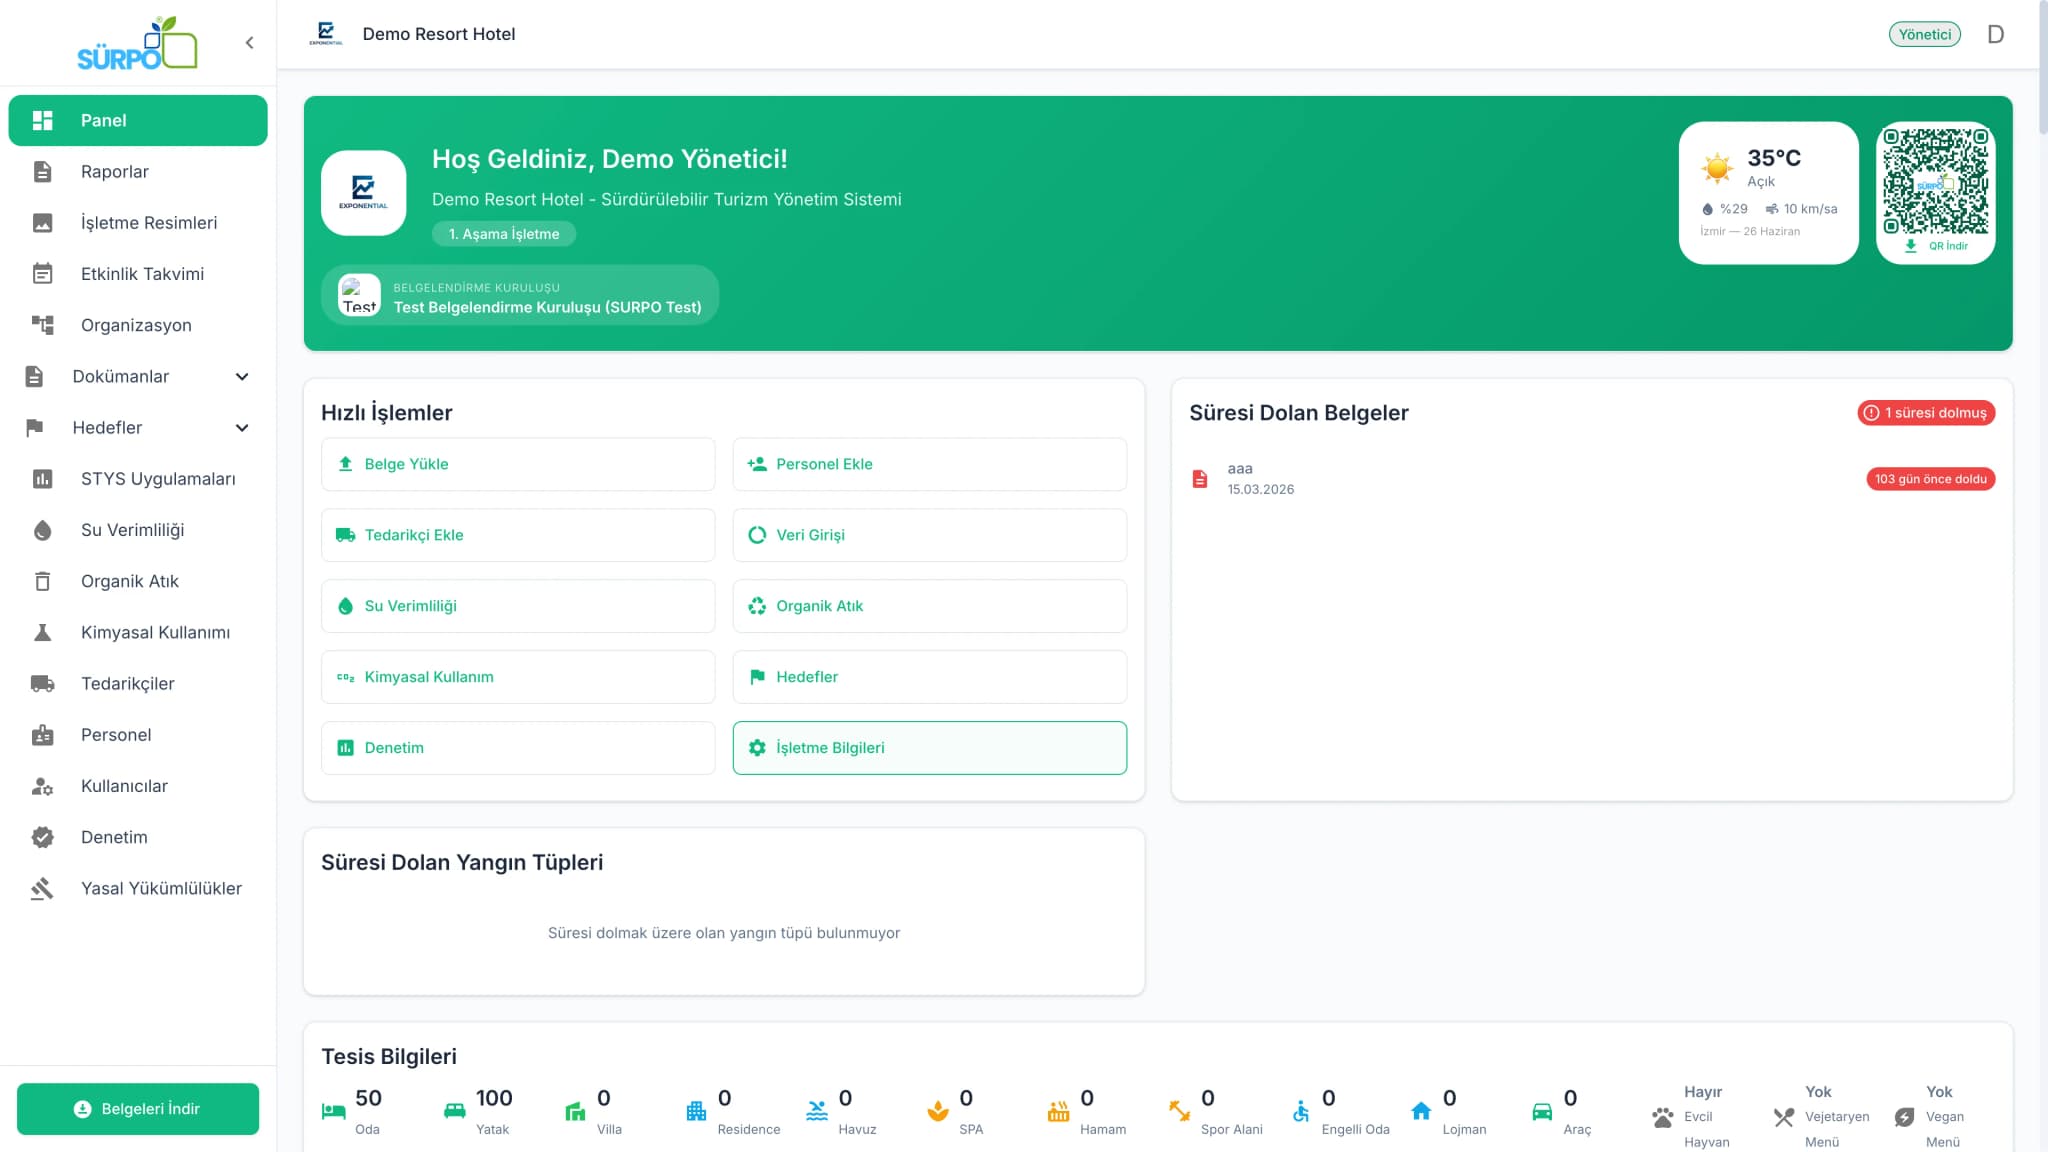
Task: Select Organizasyon in the sidebar
Action: tap(138, 325)
